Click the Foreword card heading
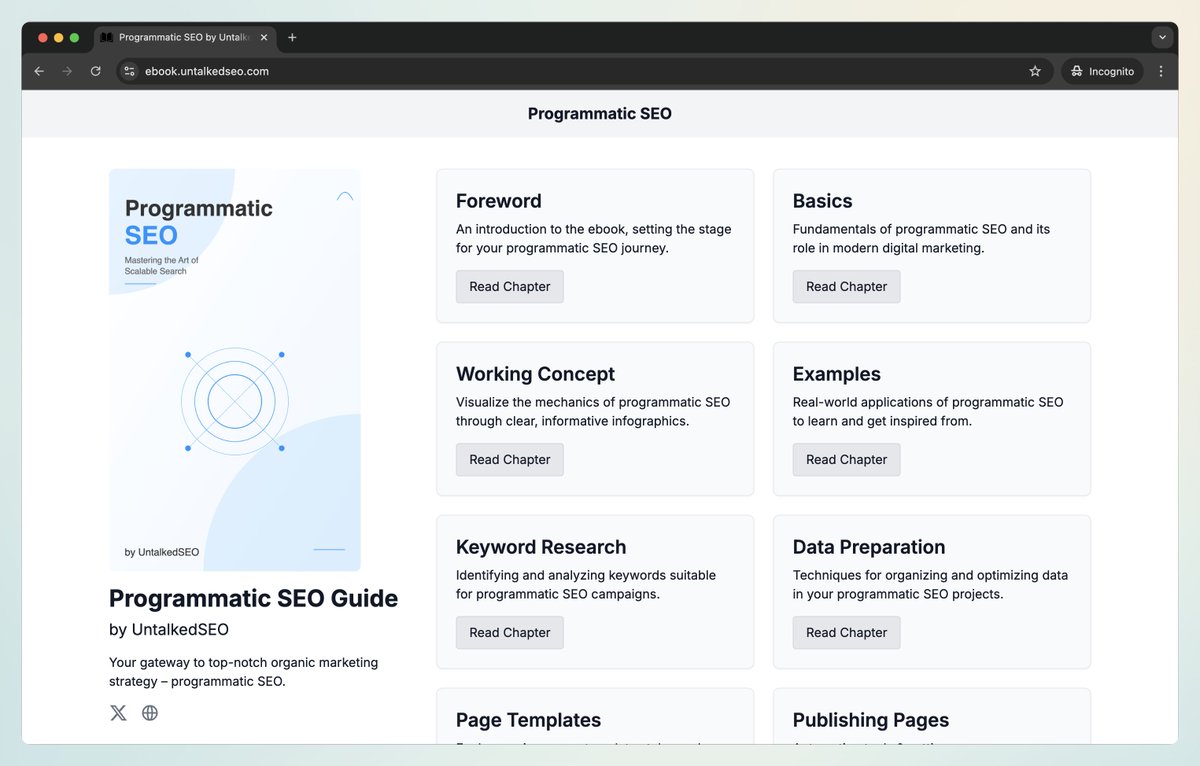The width and height of the screenshot is (1200, 766). coord(499,201)
